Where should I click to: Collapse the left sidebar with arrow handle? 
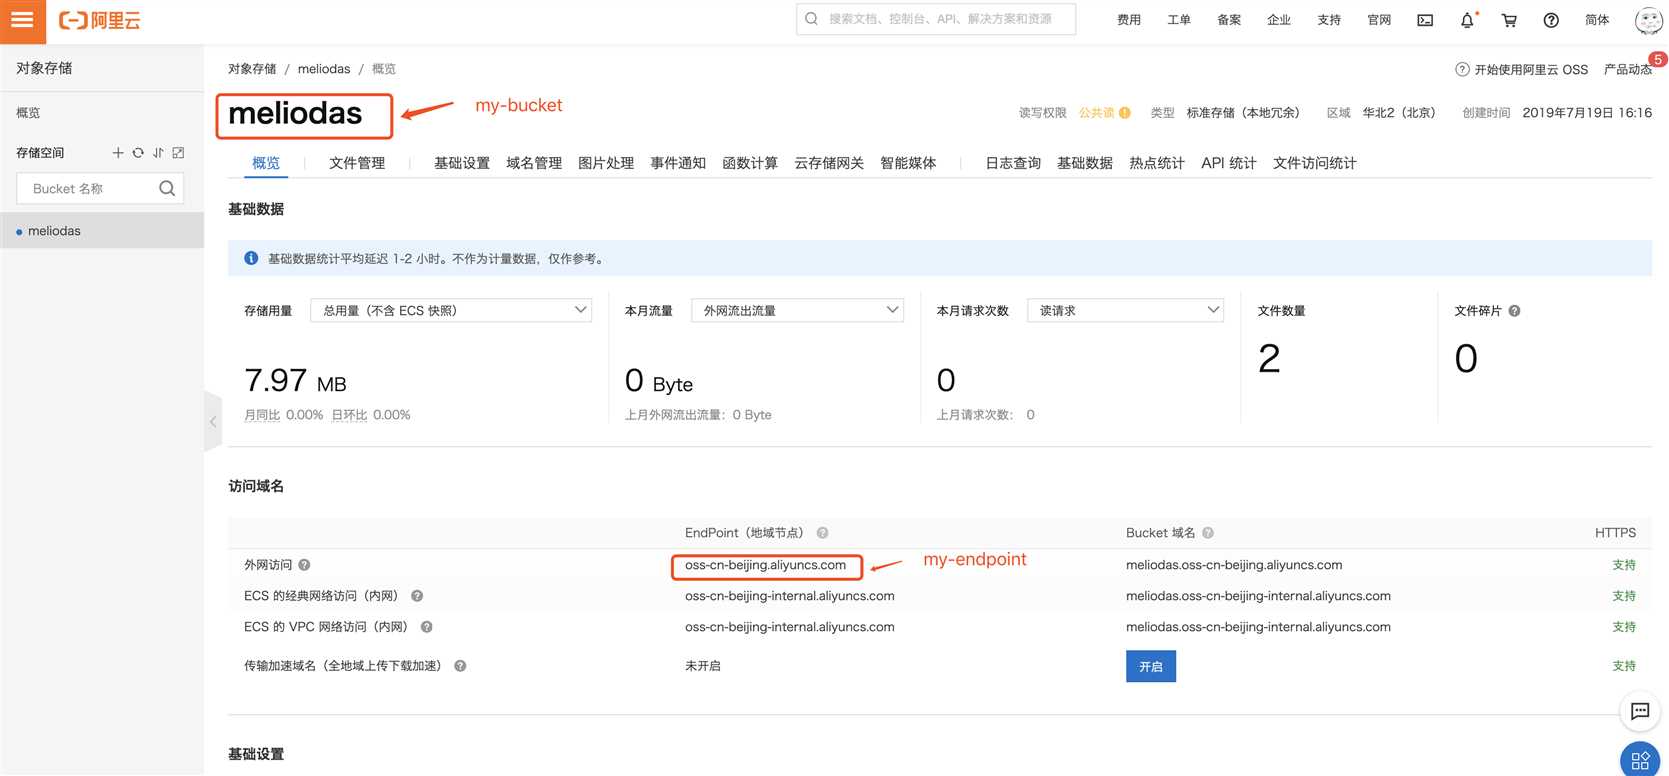pos(213,422)
